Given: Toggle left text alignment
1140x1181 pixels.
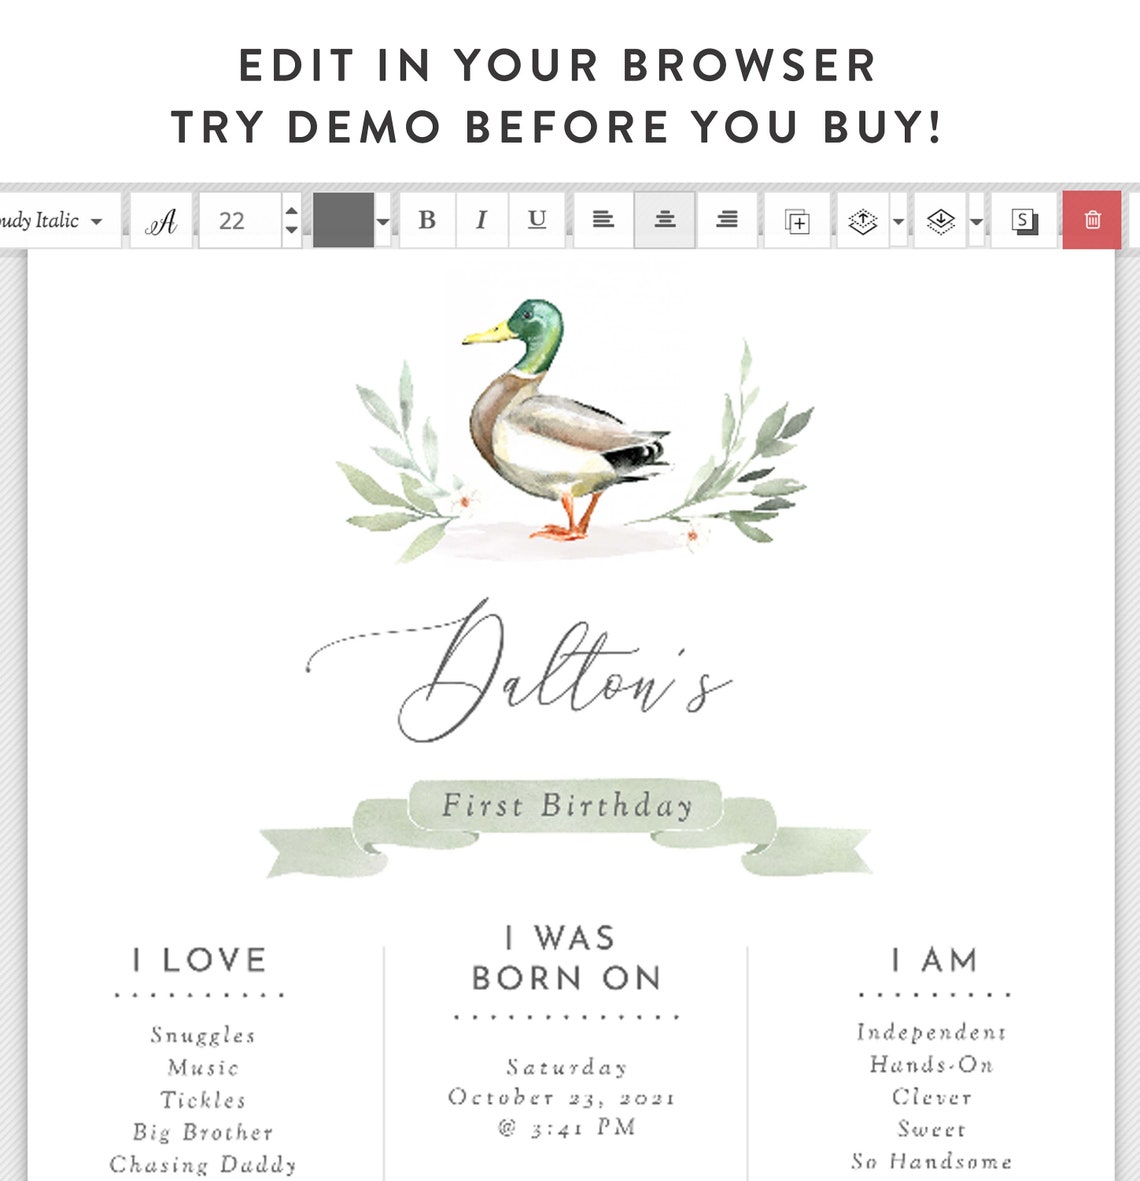Looking at the screenshot, I should pyautogui.click(x=604, y=220).
